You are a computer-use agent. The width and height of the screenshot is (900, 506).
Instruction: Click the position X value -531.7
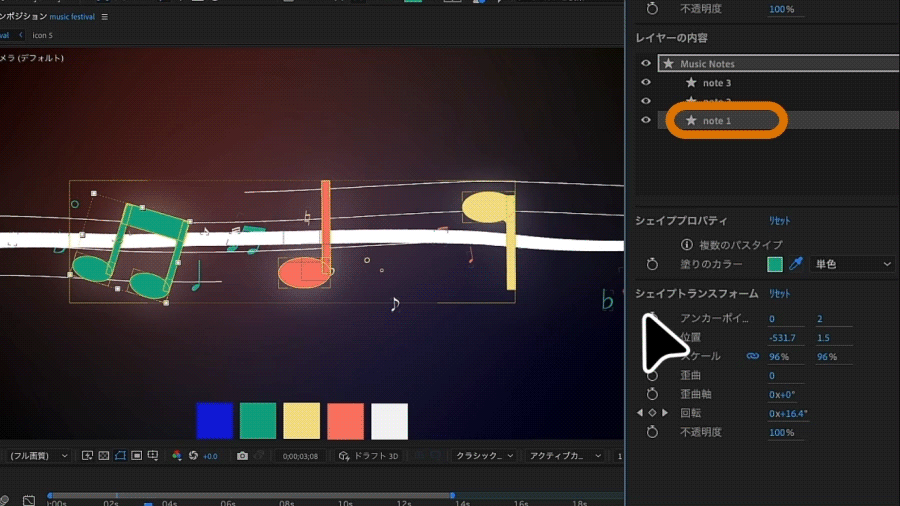pyautogui.click(x=782, y=337)
